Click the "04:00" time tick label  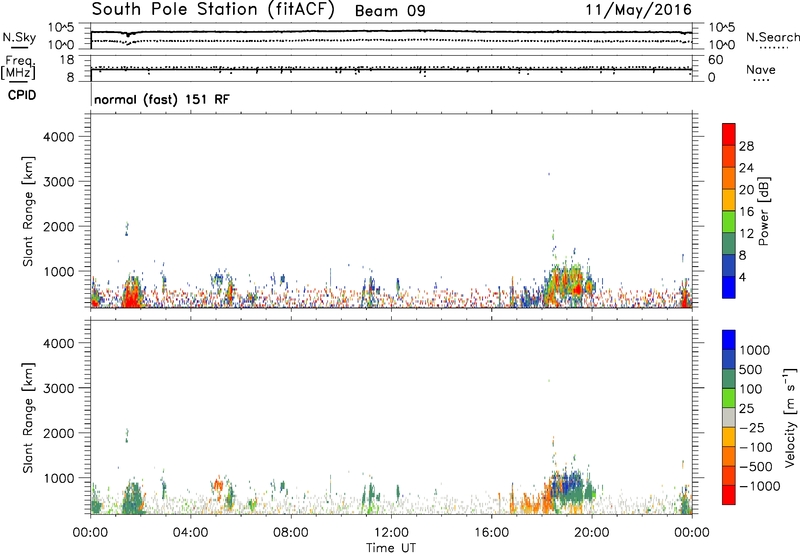[191, 533]
